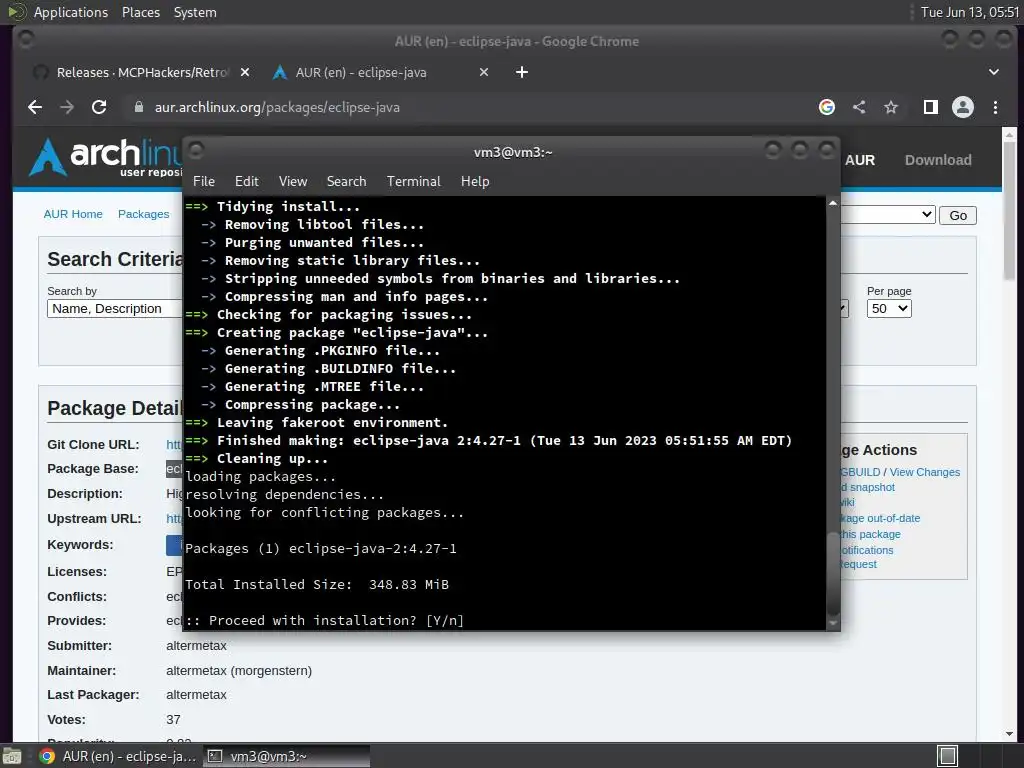Image resolution: width=1024 pixels, height=768 pixels.
Task: Click the address bar URL
Action: (277, 107)
